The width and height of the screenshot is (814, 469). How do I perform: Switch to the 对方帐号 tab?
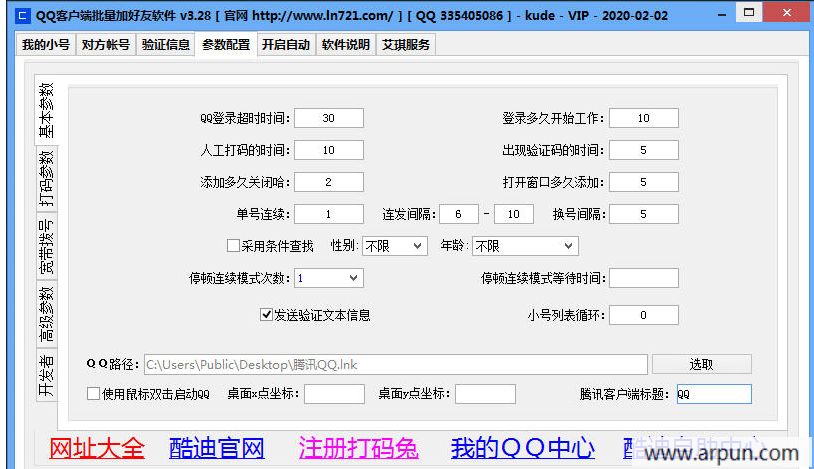(x=106, y=45)
